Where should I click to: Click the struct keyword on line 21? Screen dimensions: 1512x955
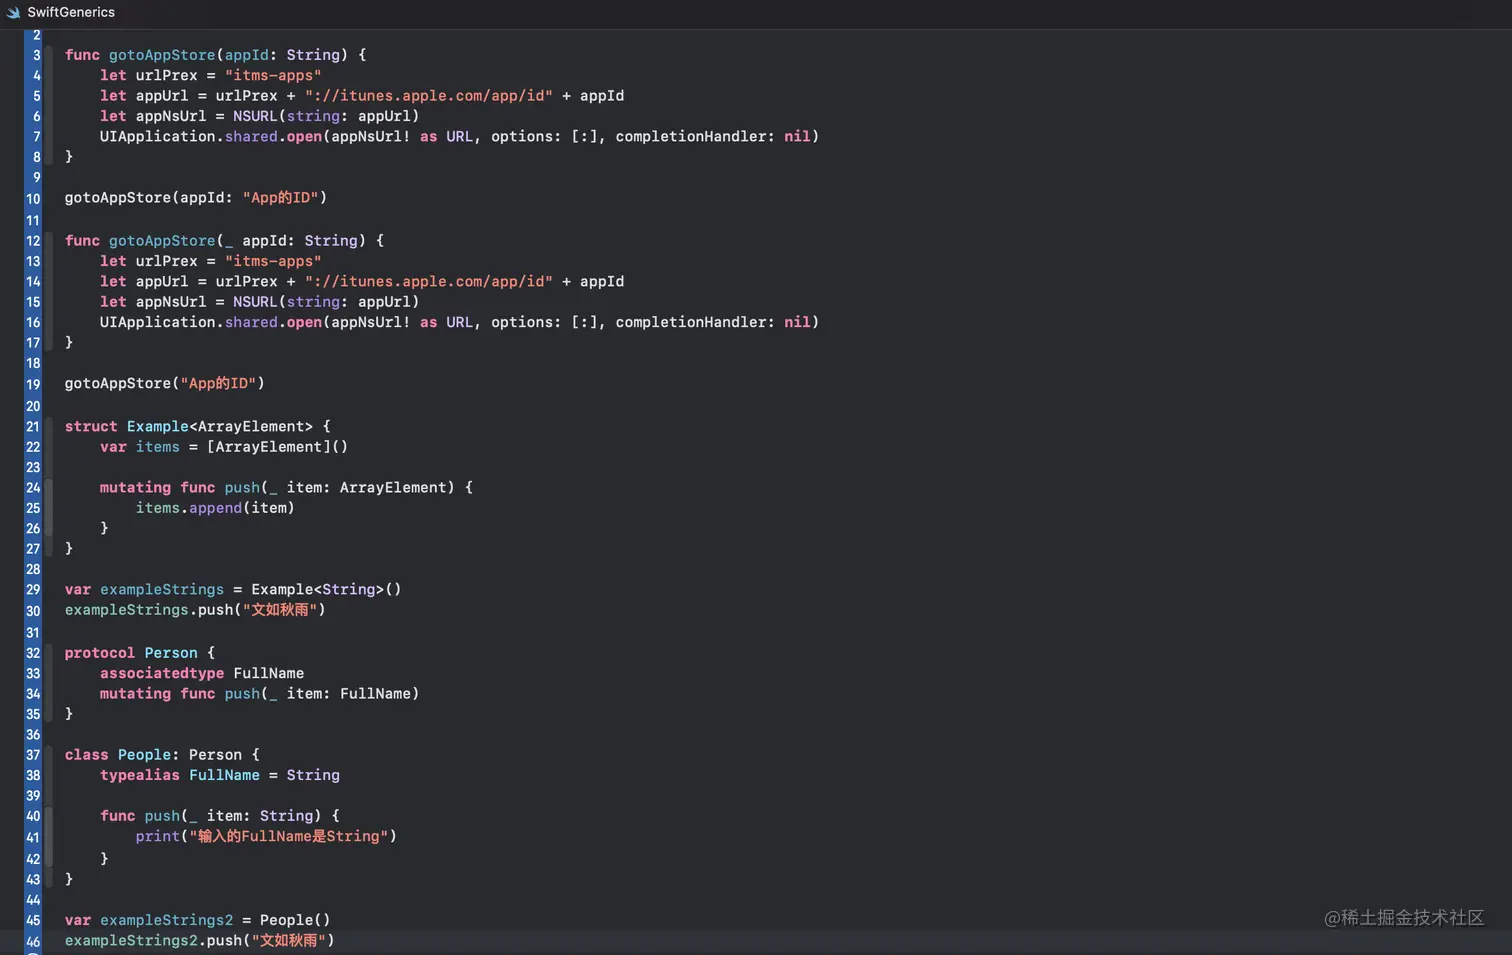tap(91, 427)
